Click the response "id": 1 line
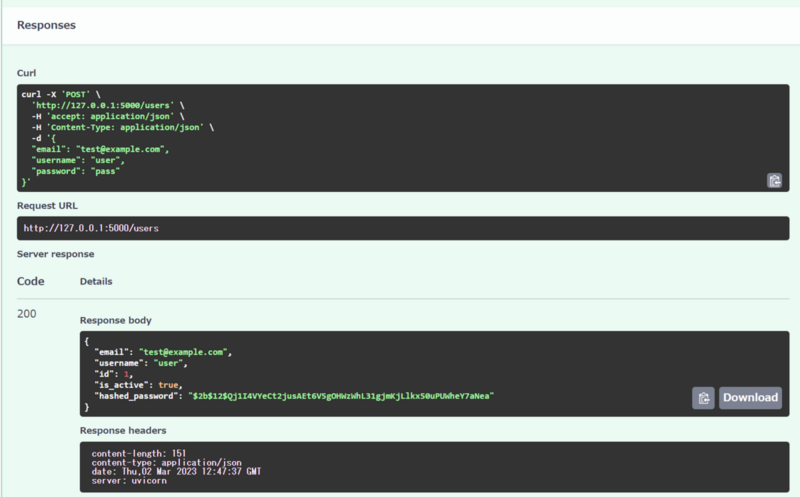 [113, 374]
